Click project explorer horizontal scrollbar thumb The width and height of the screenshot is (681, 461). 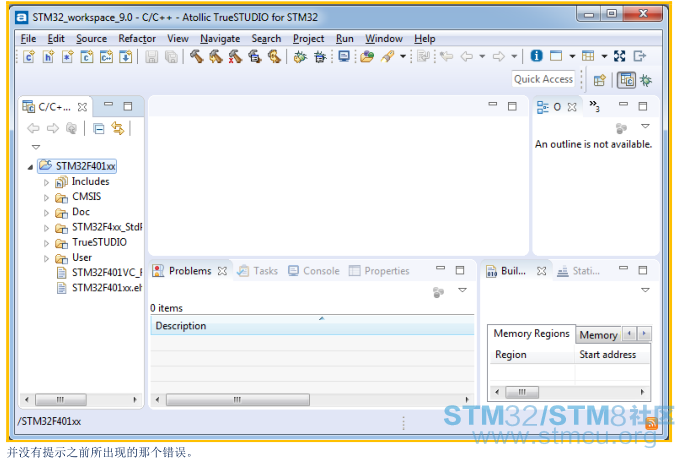pyautogui.click(x=60, y=400)
